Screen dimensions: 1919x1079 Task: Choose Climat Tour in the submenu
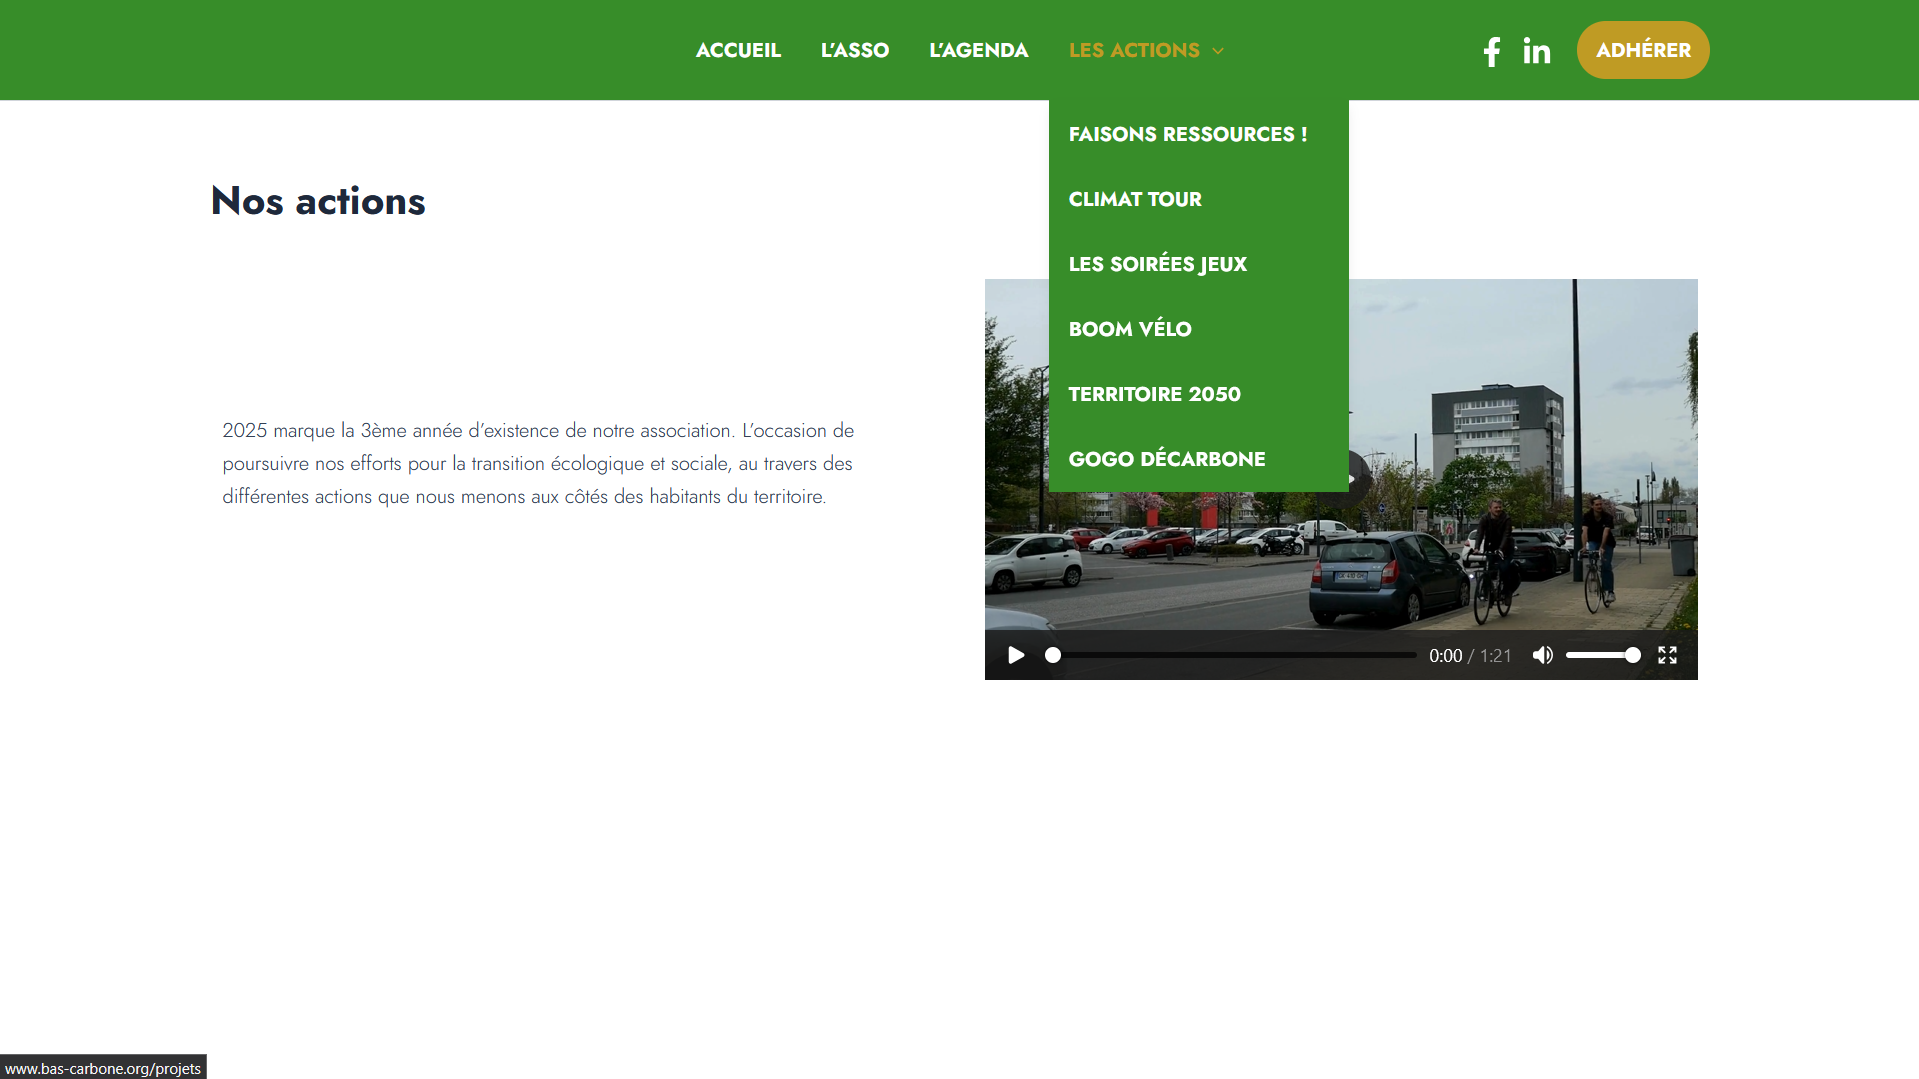point(1135,199)
